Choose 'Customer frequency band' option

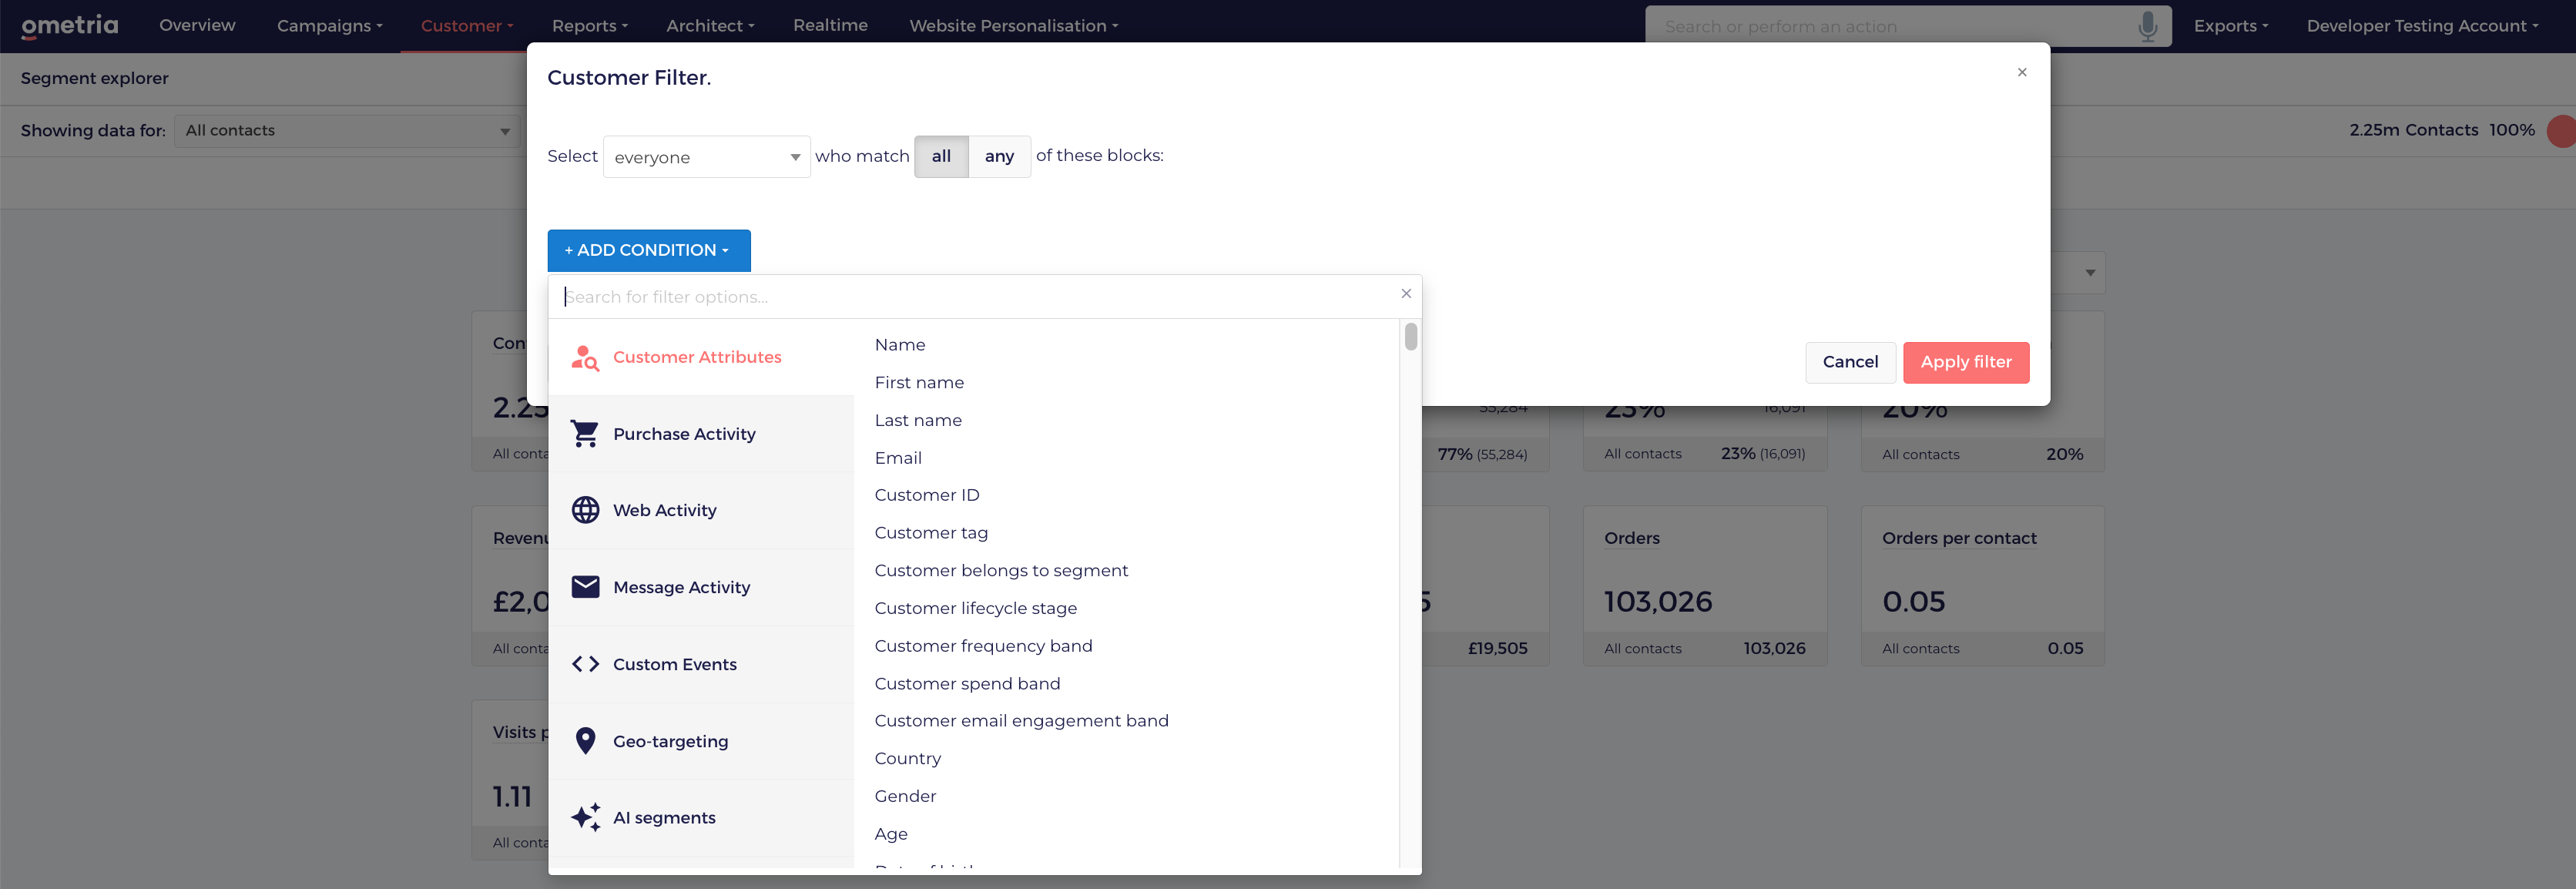point(983,646)
